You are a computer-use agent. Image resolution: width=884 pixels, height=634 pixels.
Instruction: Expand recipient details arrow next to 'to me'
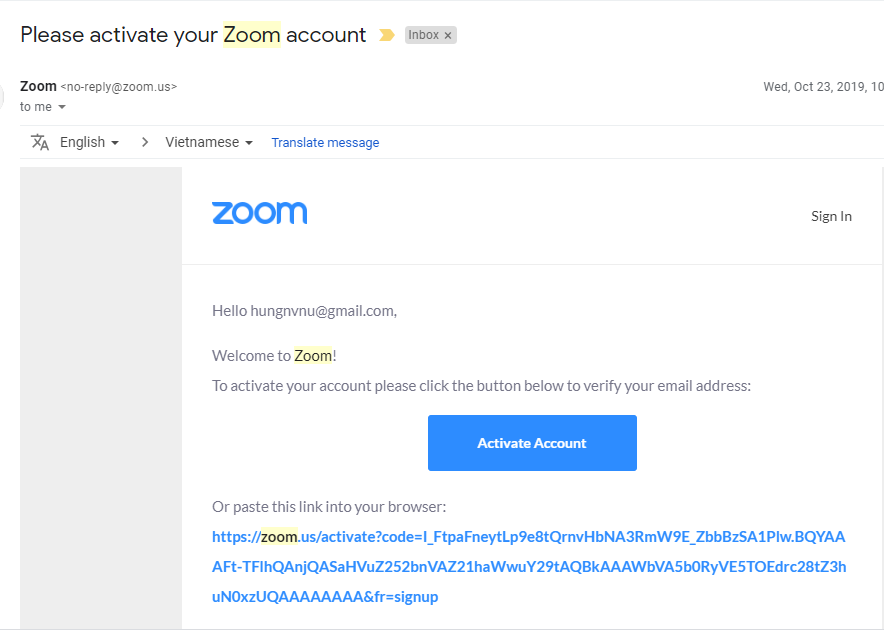point(62,107)
